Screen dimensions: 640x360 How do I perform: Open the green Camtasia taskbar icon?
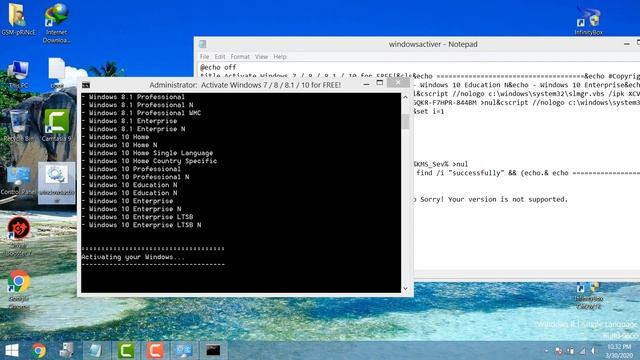pos(126,350)
